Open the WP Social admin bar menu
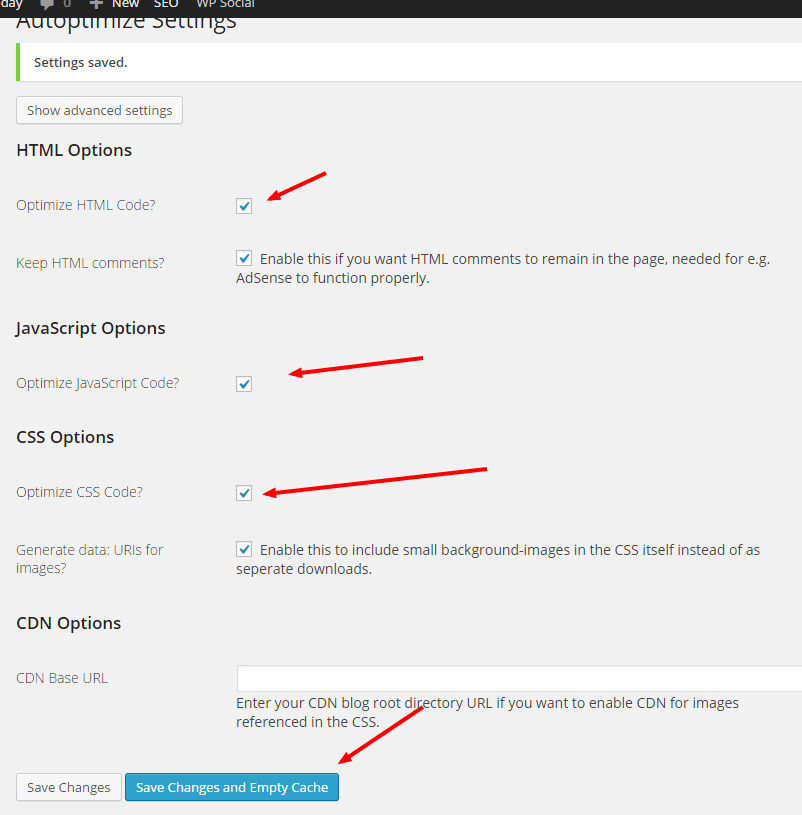 click(x=226, y=4)
